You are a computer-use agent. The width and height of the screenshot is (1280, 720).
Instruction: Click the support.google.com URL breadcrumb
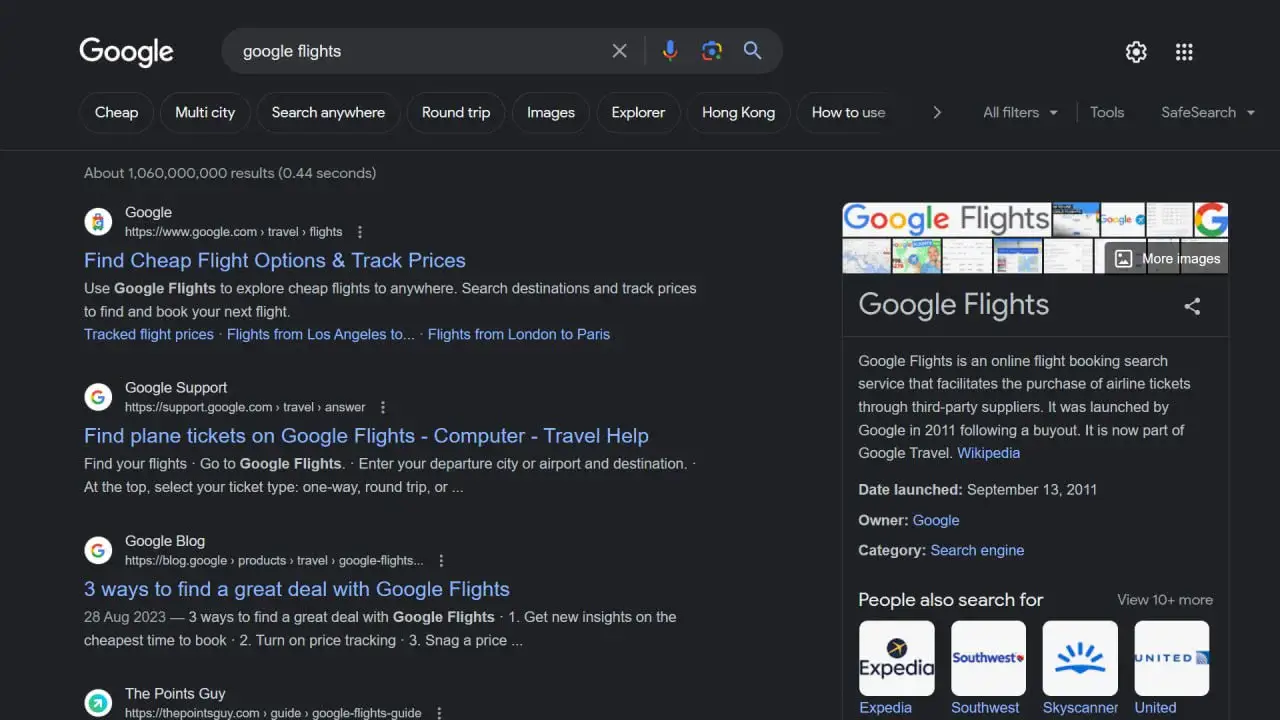pos(245,407)
